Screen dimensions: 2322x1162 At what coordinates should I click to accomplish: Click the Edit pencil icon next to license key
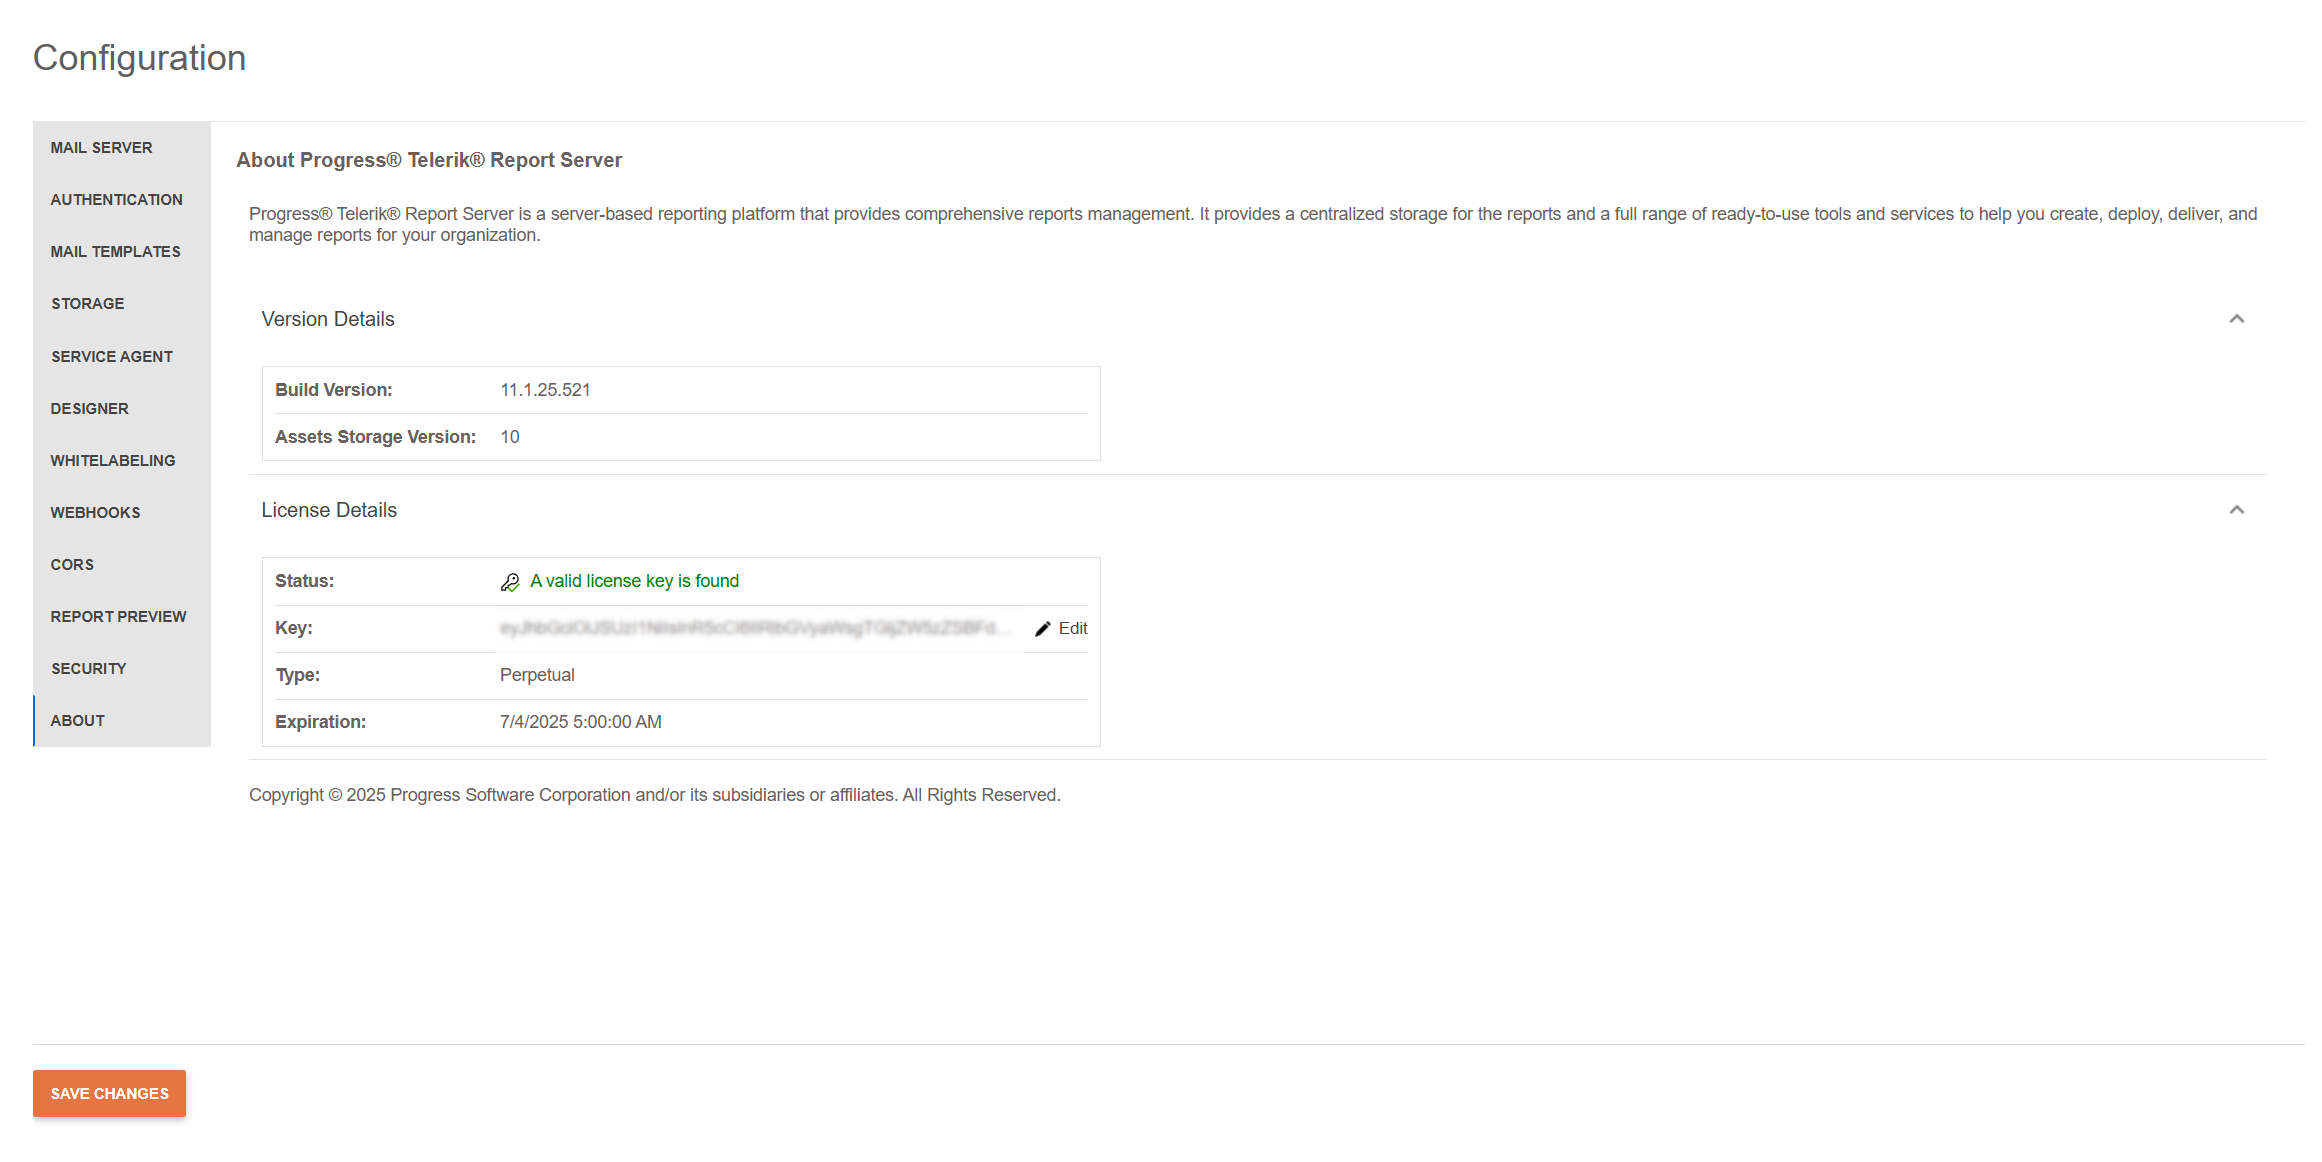(1043, 628)
